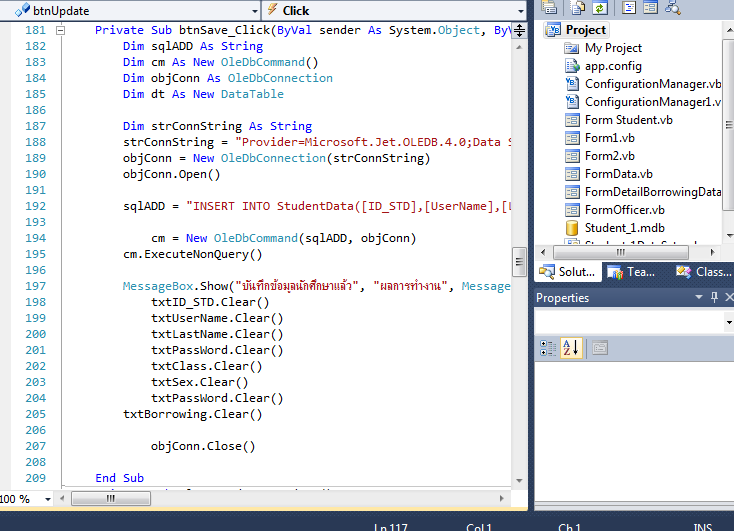The image size is (734, 531).
Task: Click the cm.ExecuteNonQuery() code line
Action: tap(192, 254)
